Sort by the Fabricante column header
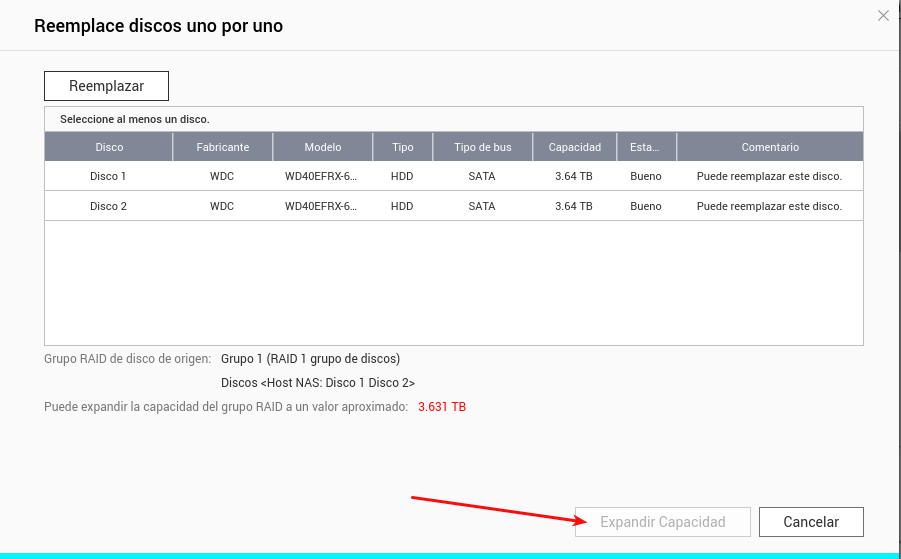901x559 pixels. [222, 147]
